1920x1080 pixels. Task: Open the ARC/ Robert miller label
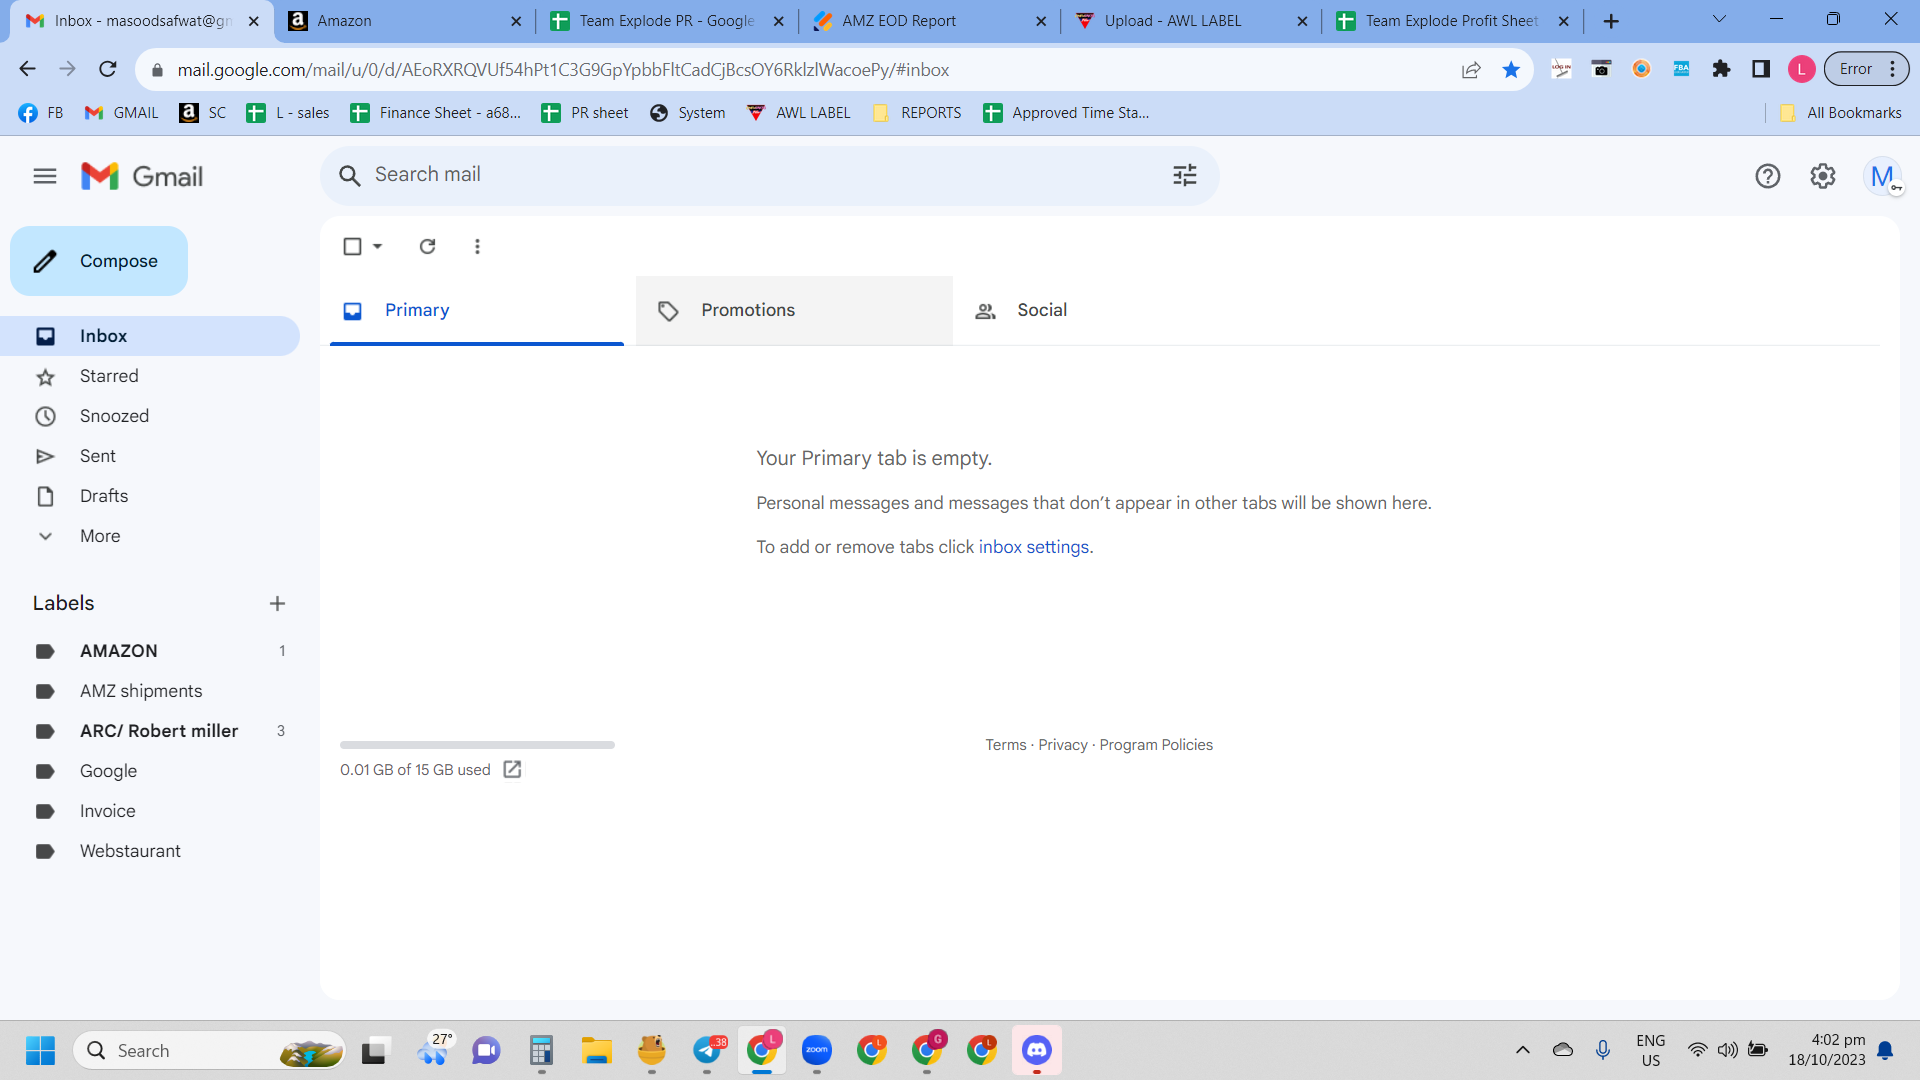pyautogui.click(x=150, y=731)
